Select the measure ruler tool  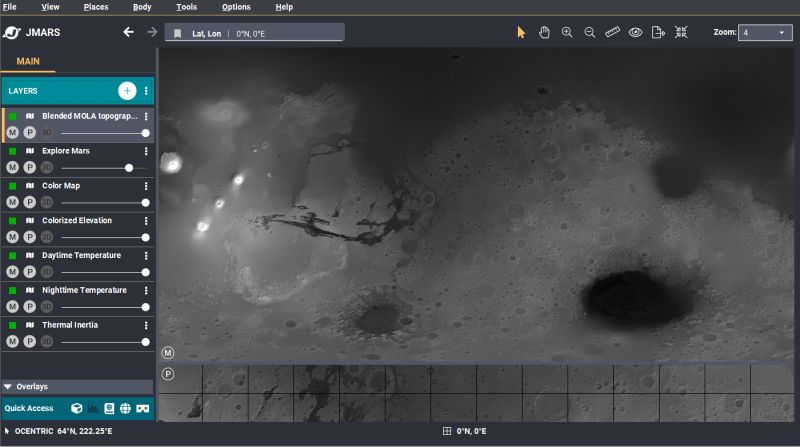point(612,33)
